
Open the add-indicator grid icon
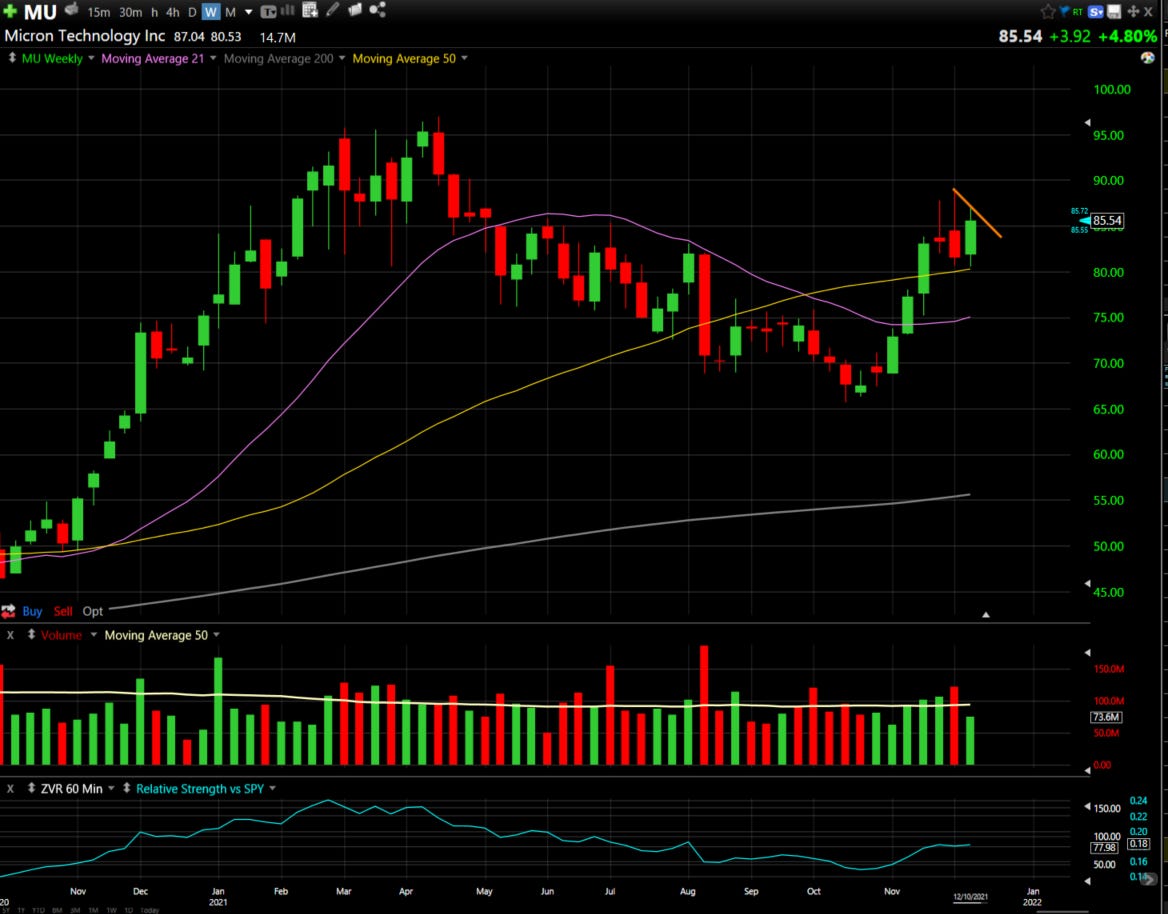(310, 10)
